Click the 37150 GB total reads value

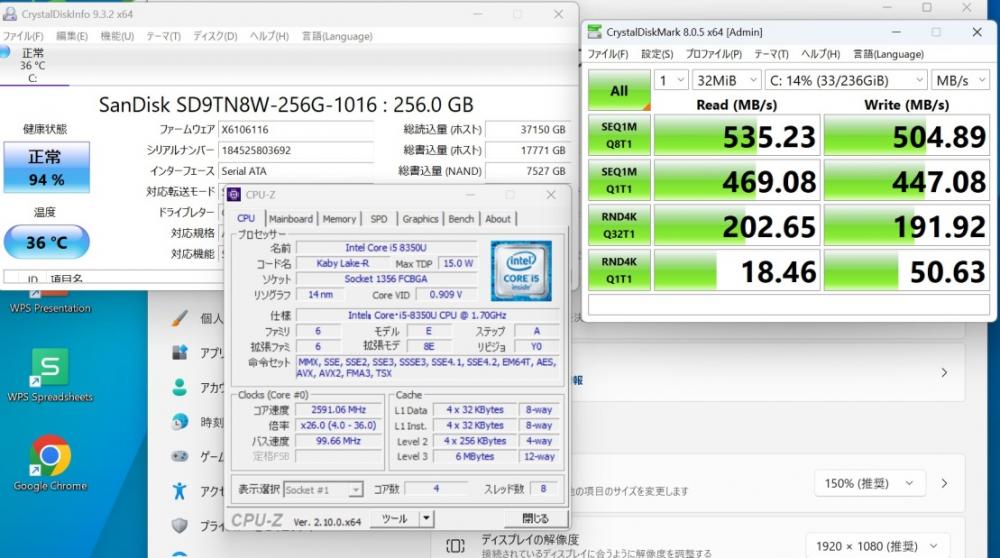pos(527,129)
